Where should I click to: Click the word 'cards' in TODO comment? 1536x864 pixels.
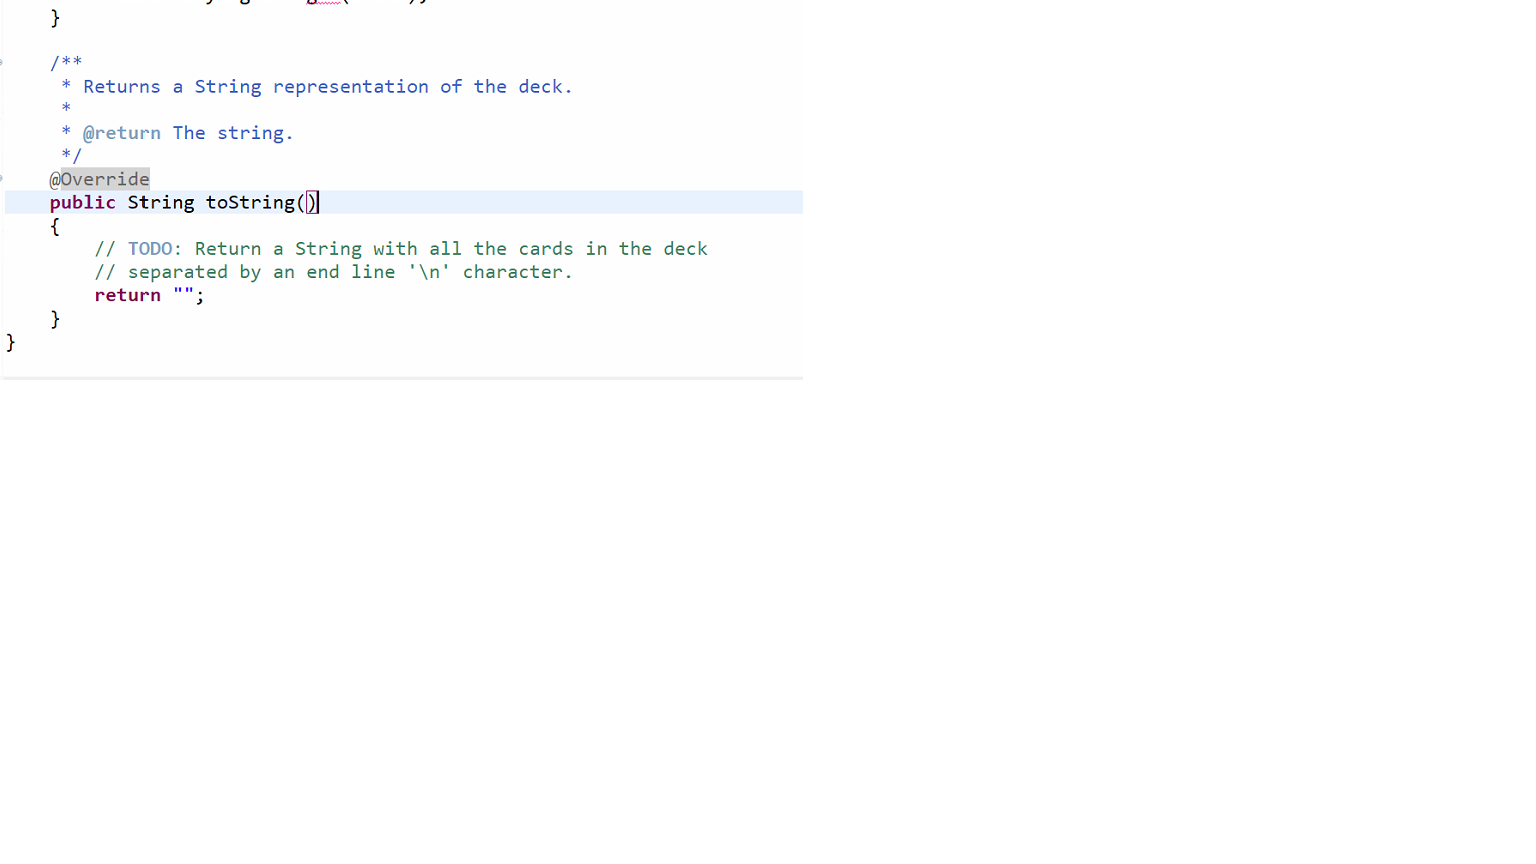coord(546,249)
